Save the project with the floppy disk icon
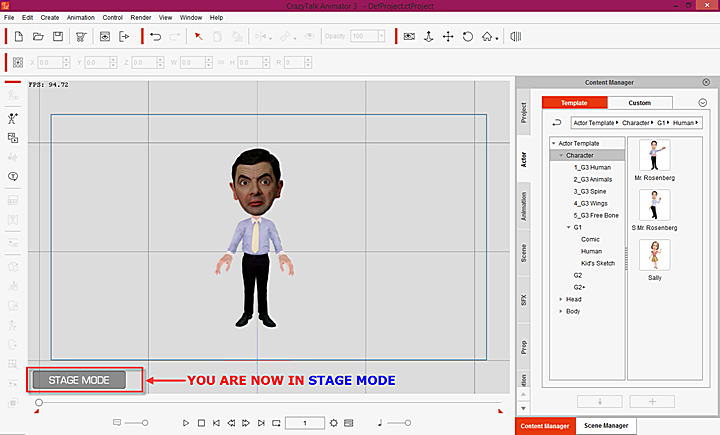 click(x=58, y=36)
